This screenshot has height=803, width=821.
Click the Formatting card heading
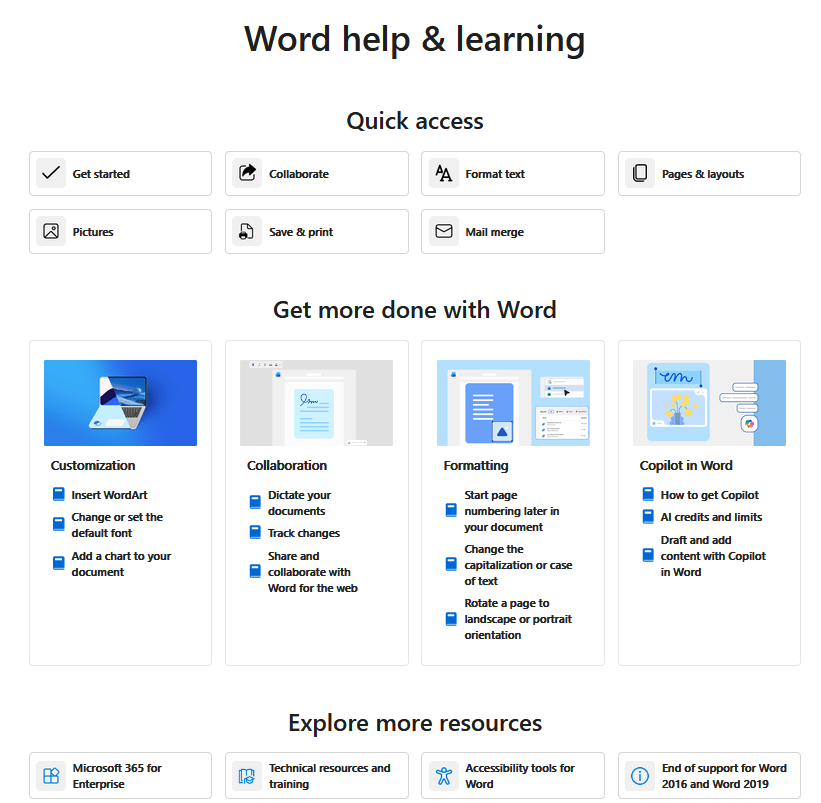[476, 465]
